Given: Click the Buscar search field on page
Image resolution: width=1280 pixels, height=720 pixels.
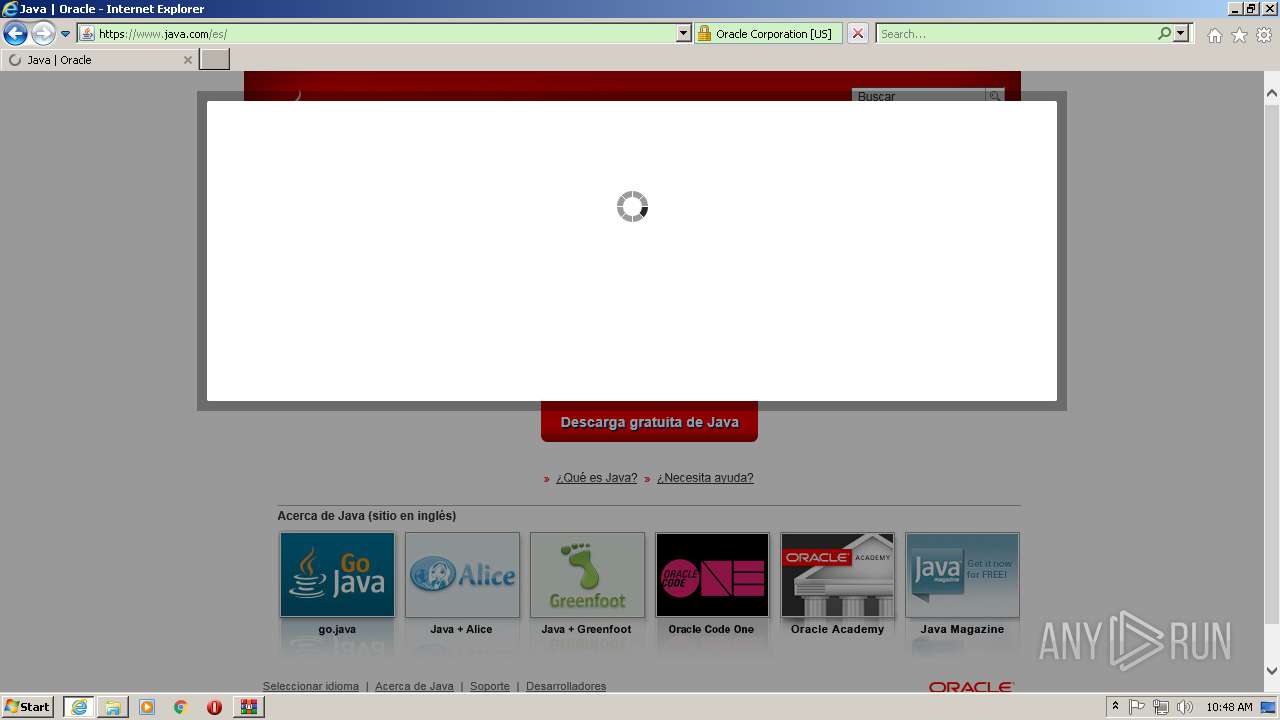Looking at the screenshot, I should pos(919,96).
